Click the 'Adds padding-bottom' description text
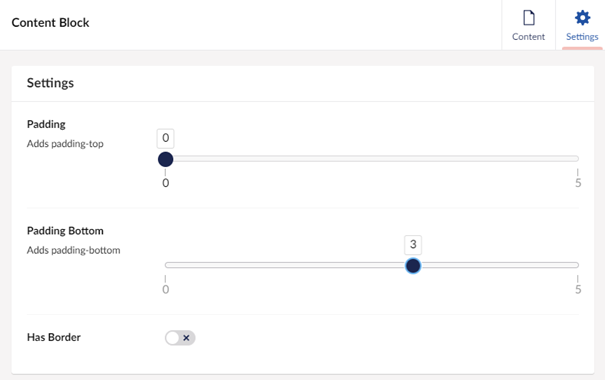 point(73,250)
